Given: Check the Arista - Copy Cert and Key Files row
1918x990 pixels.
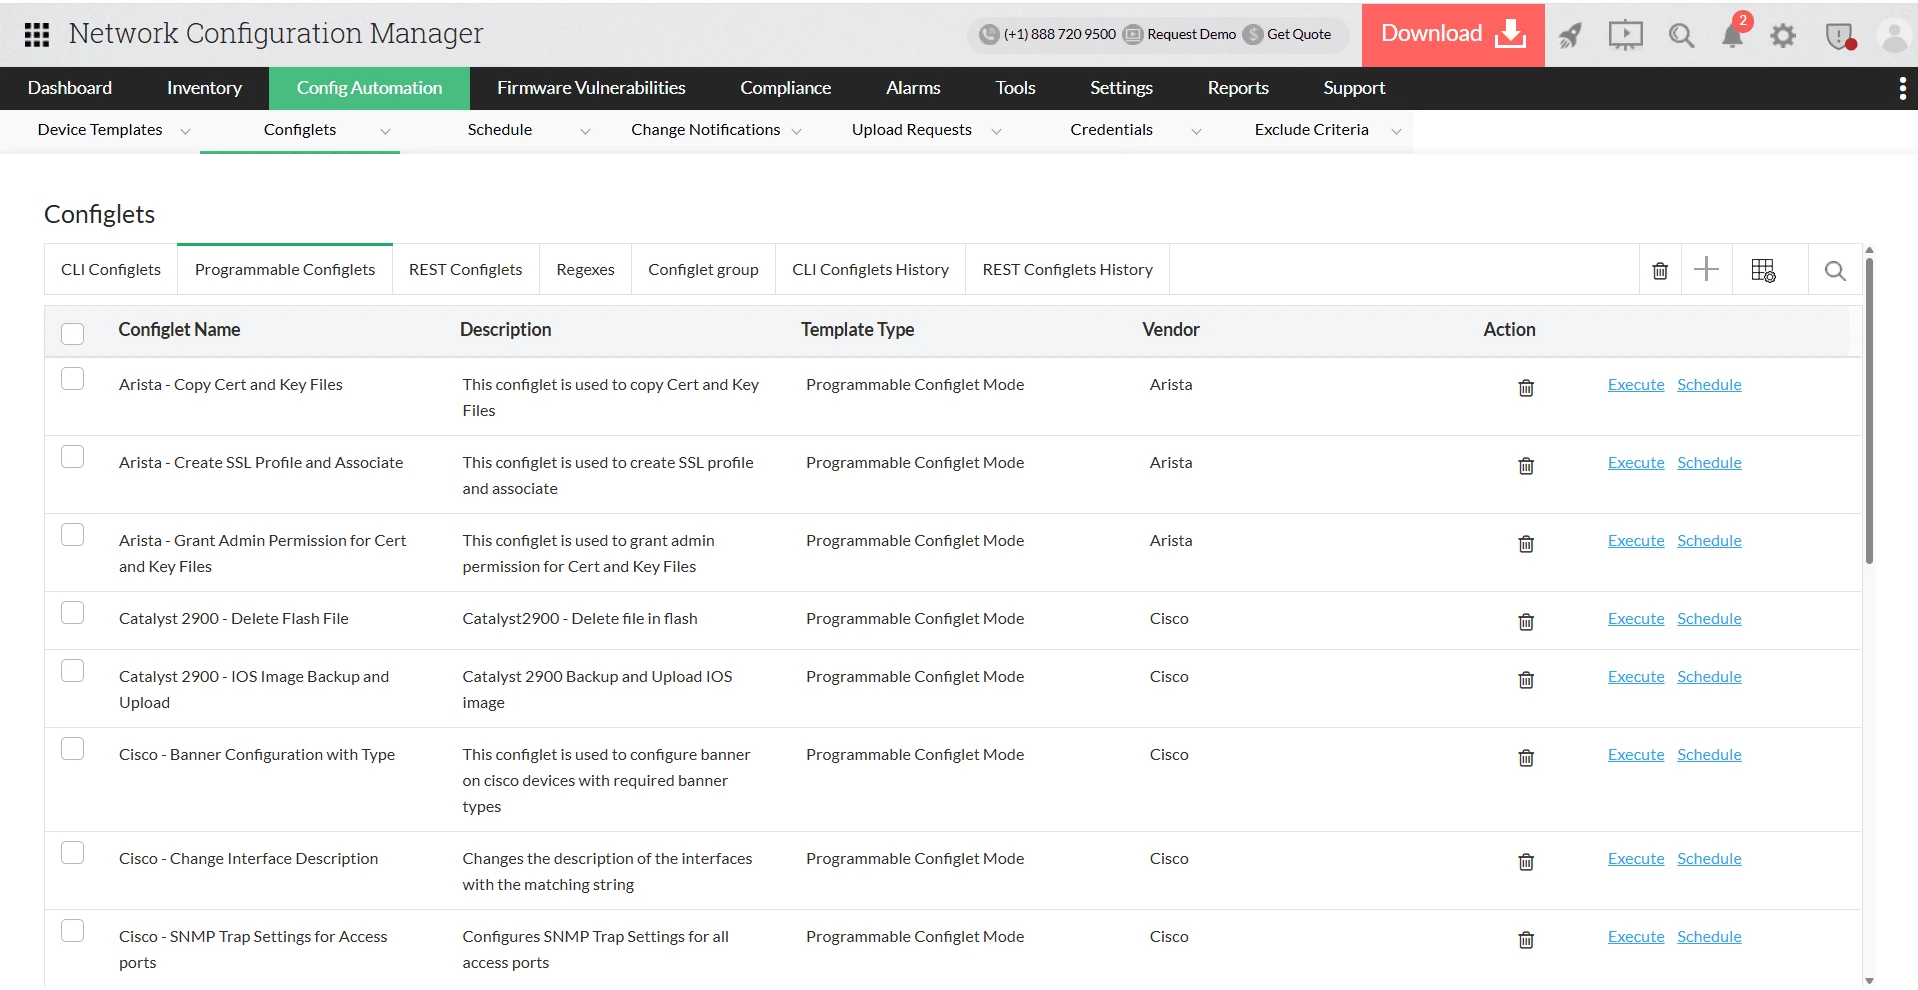Looking at the screenshot, I should tap(73, 378).
